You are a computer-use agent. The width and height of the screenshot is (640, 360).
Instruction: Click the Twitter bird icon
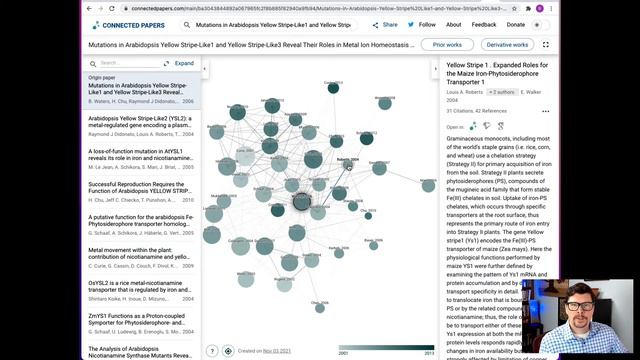pyautogui.click(x=411, y=25)
